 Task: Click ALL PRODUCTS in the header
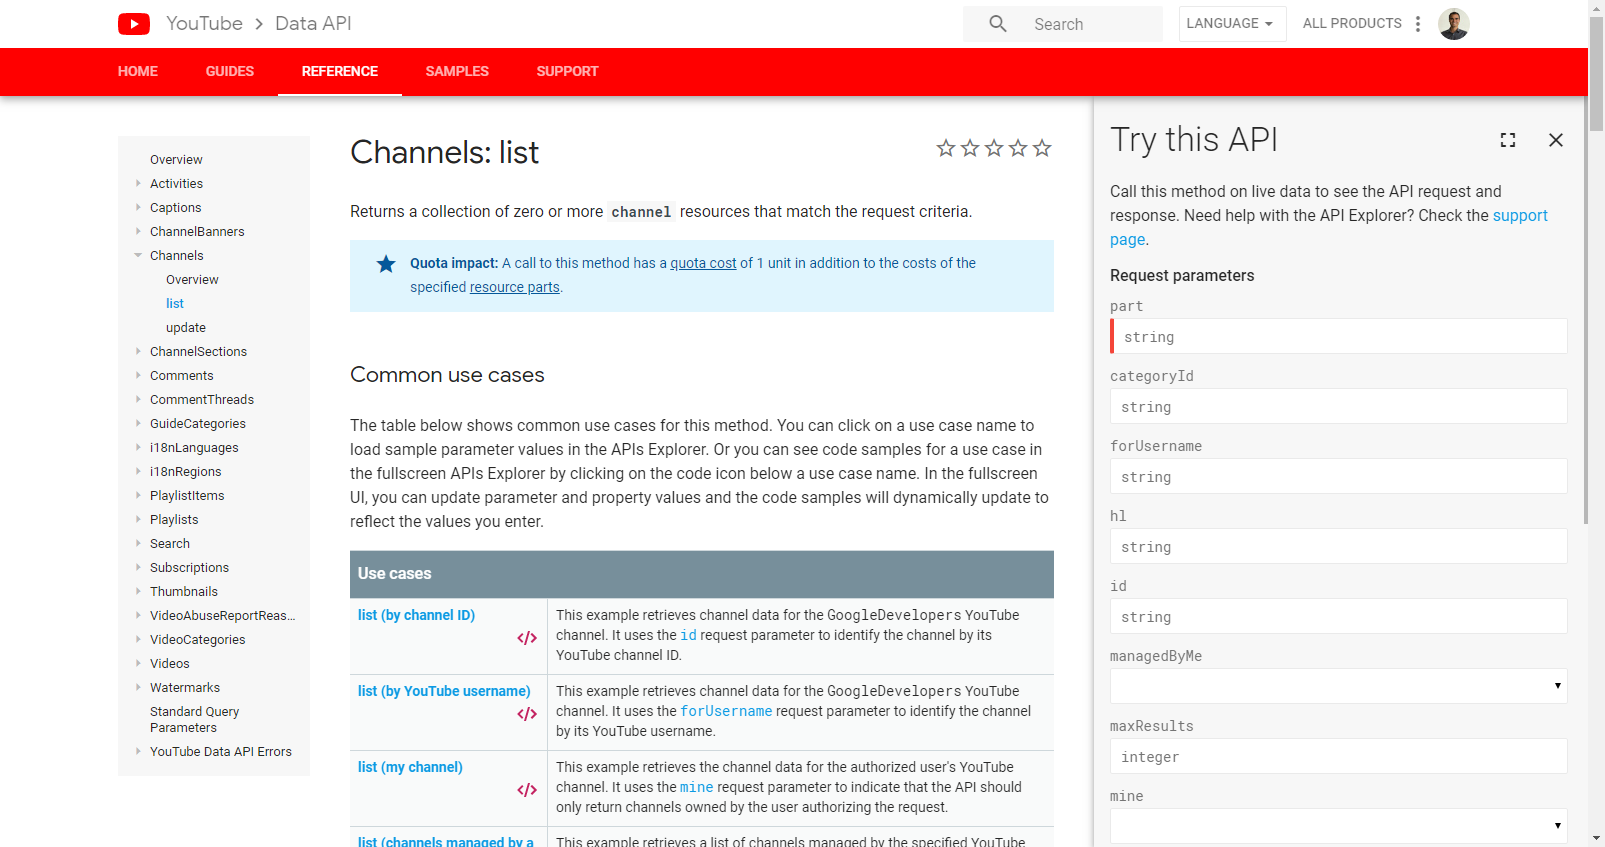tap(1352, 24)
